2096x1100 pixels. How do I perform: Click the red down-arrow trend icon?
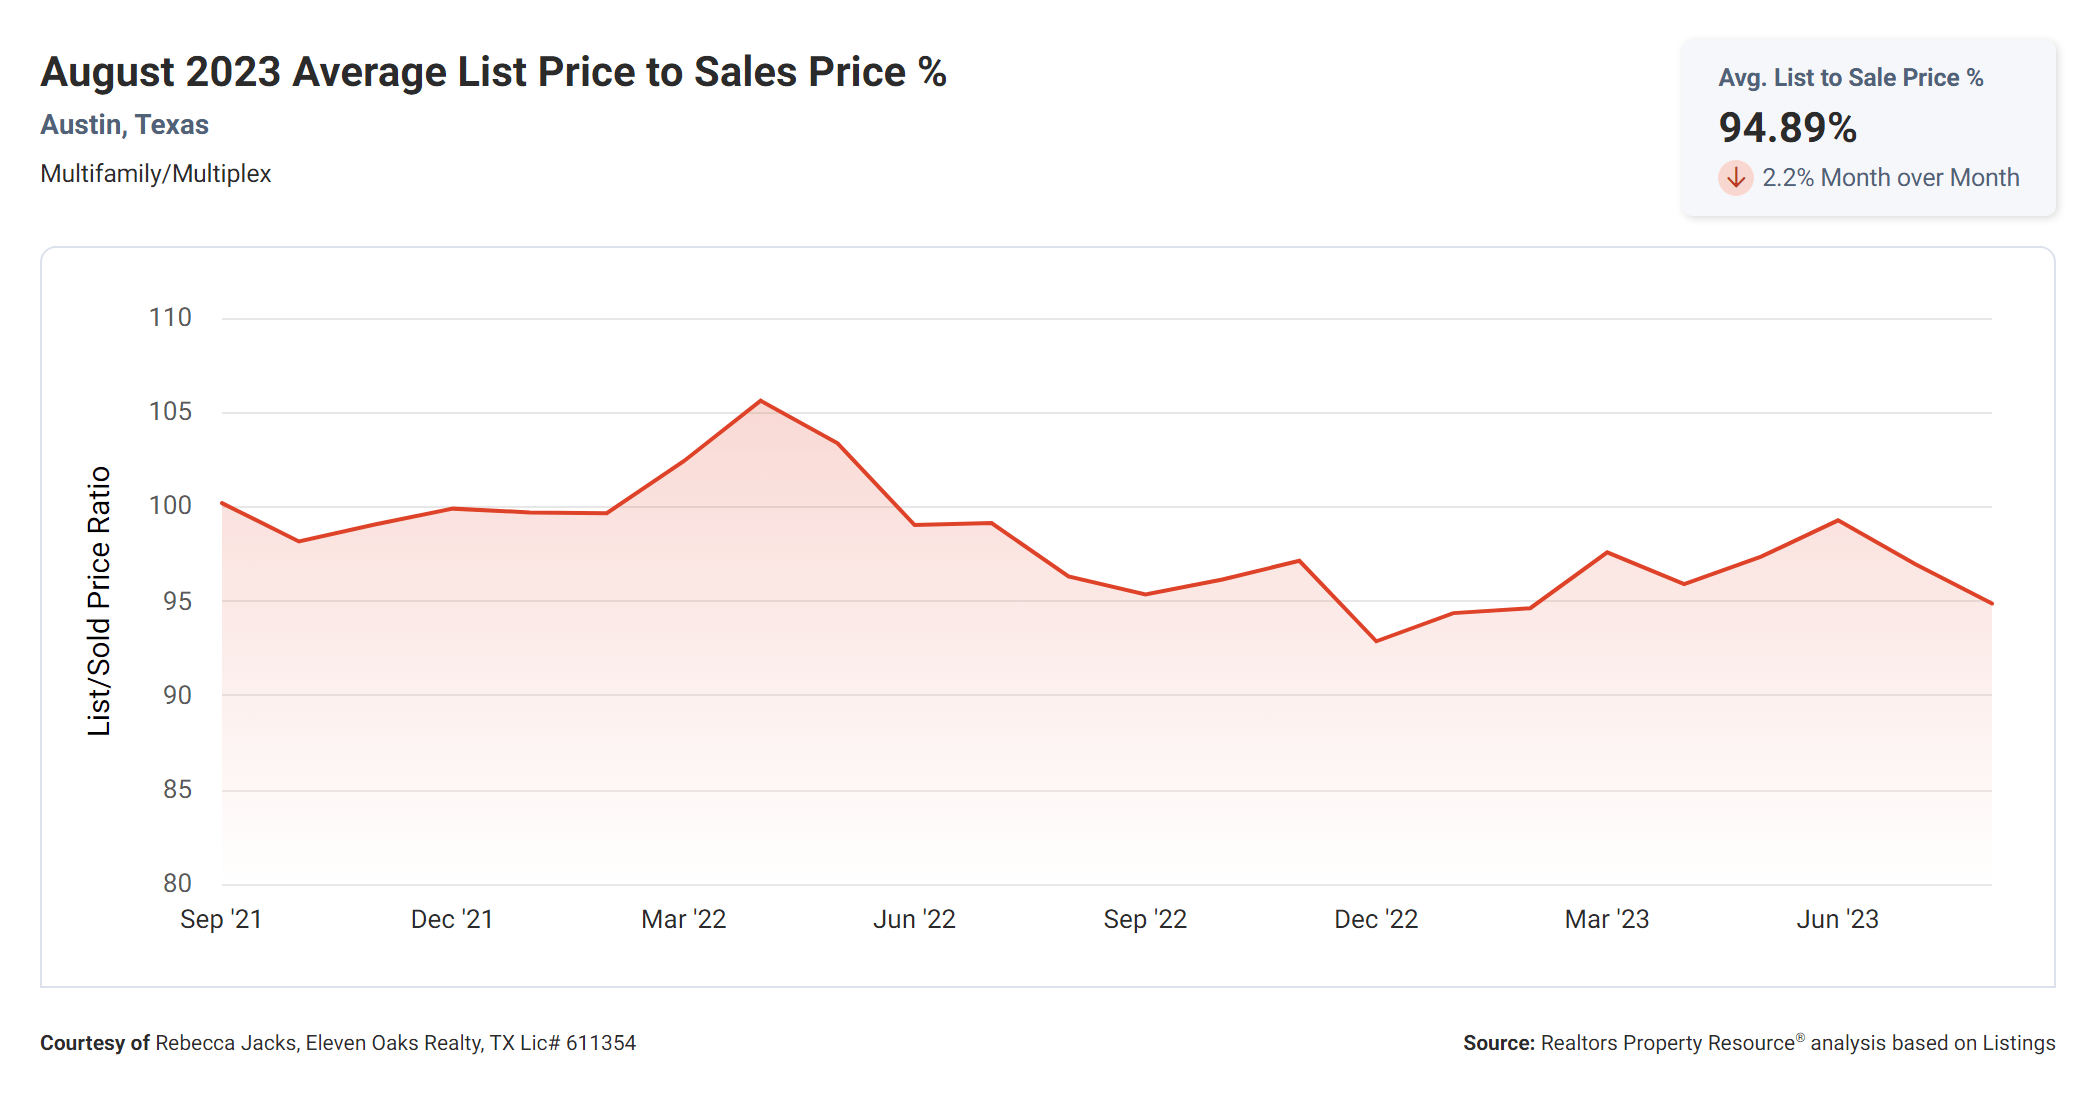1735,178
